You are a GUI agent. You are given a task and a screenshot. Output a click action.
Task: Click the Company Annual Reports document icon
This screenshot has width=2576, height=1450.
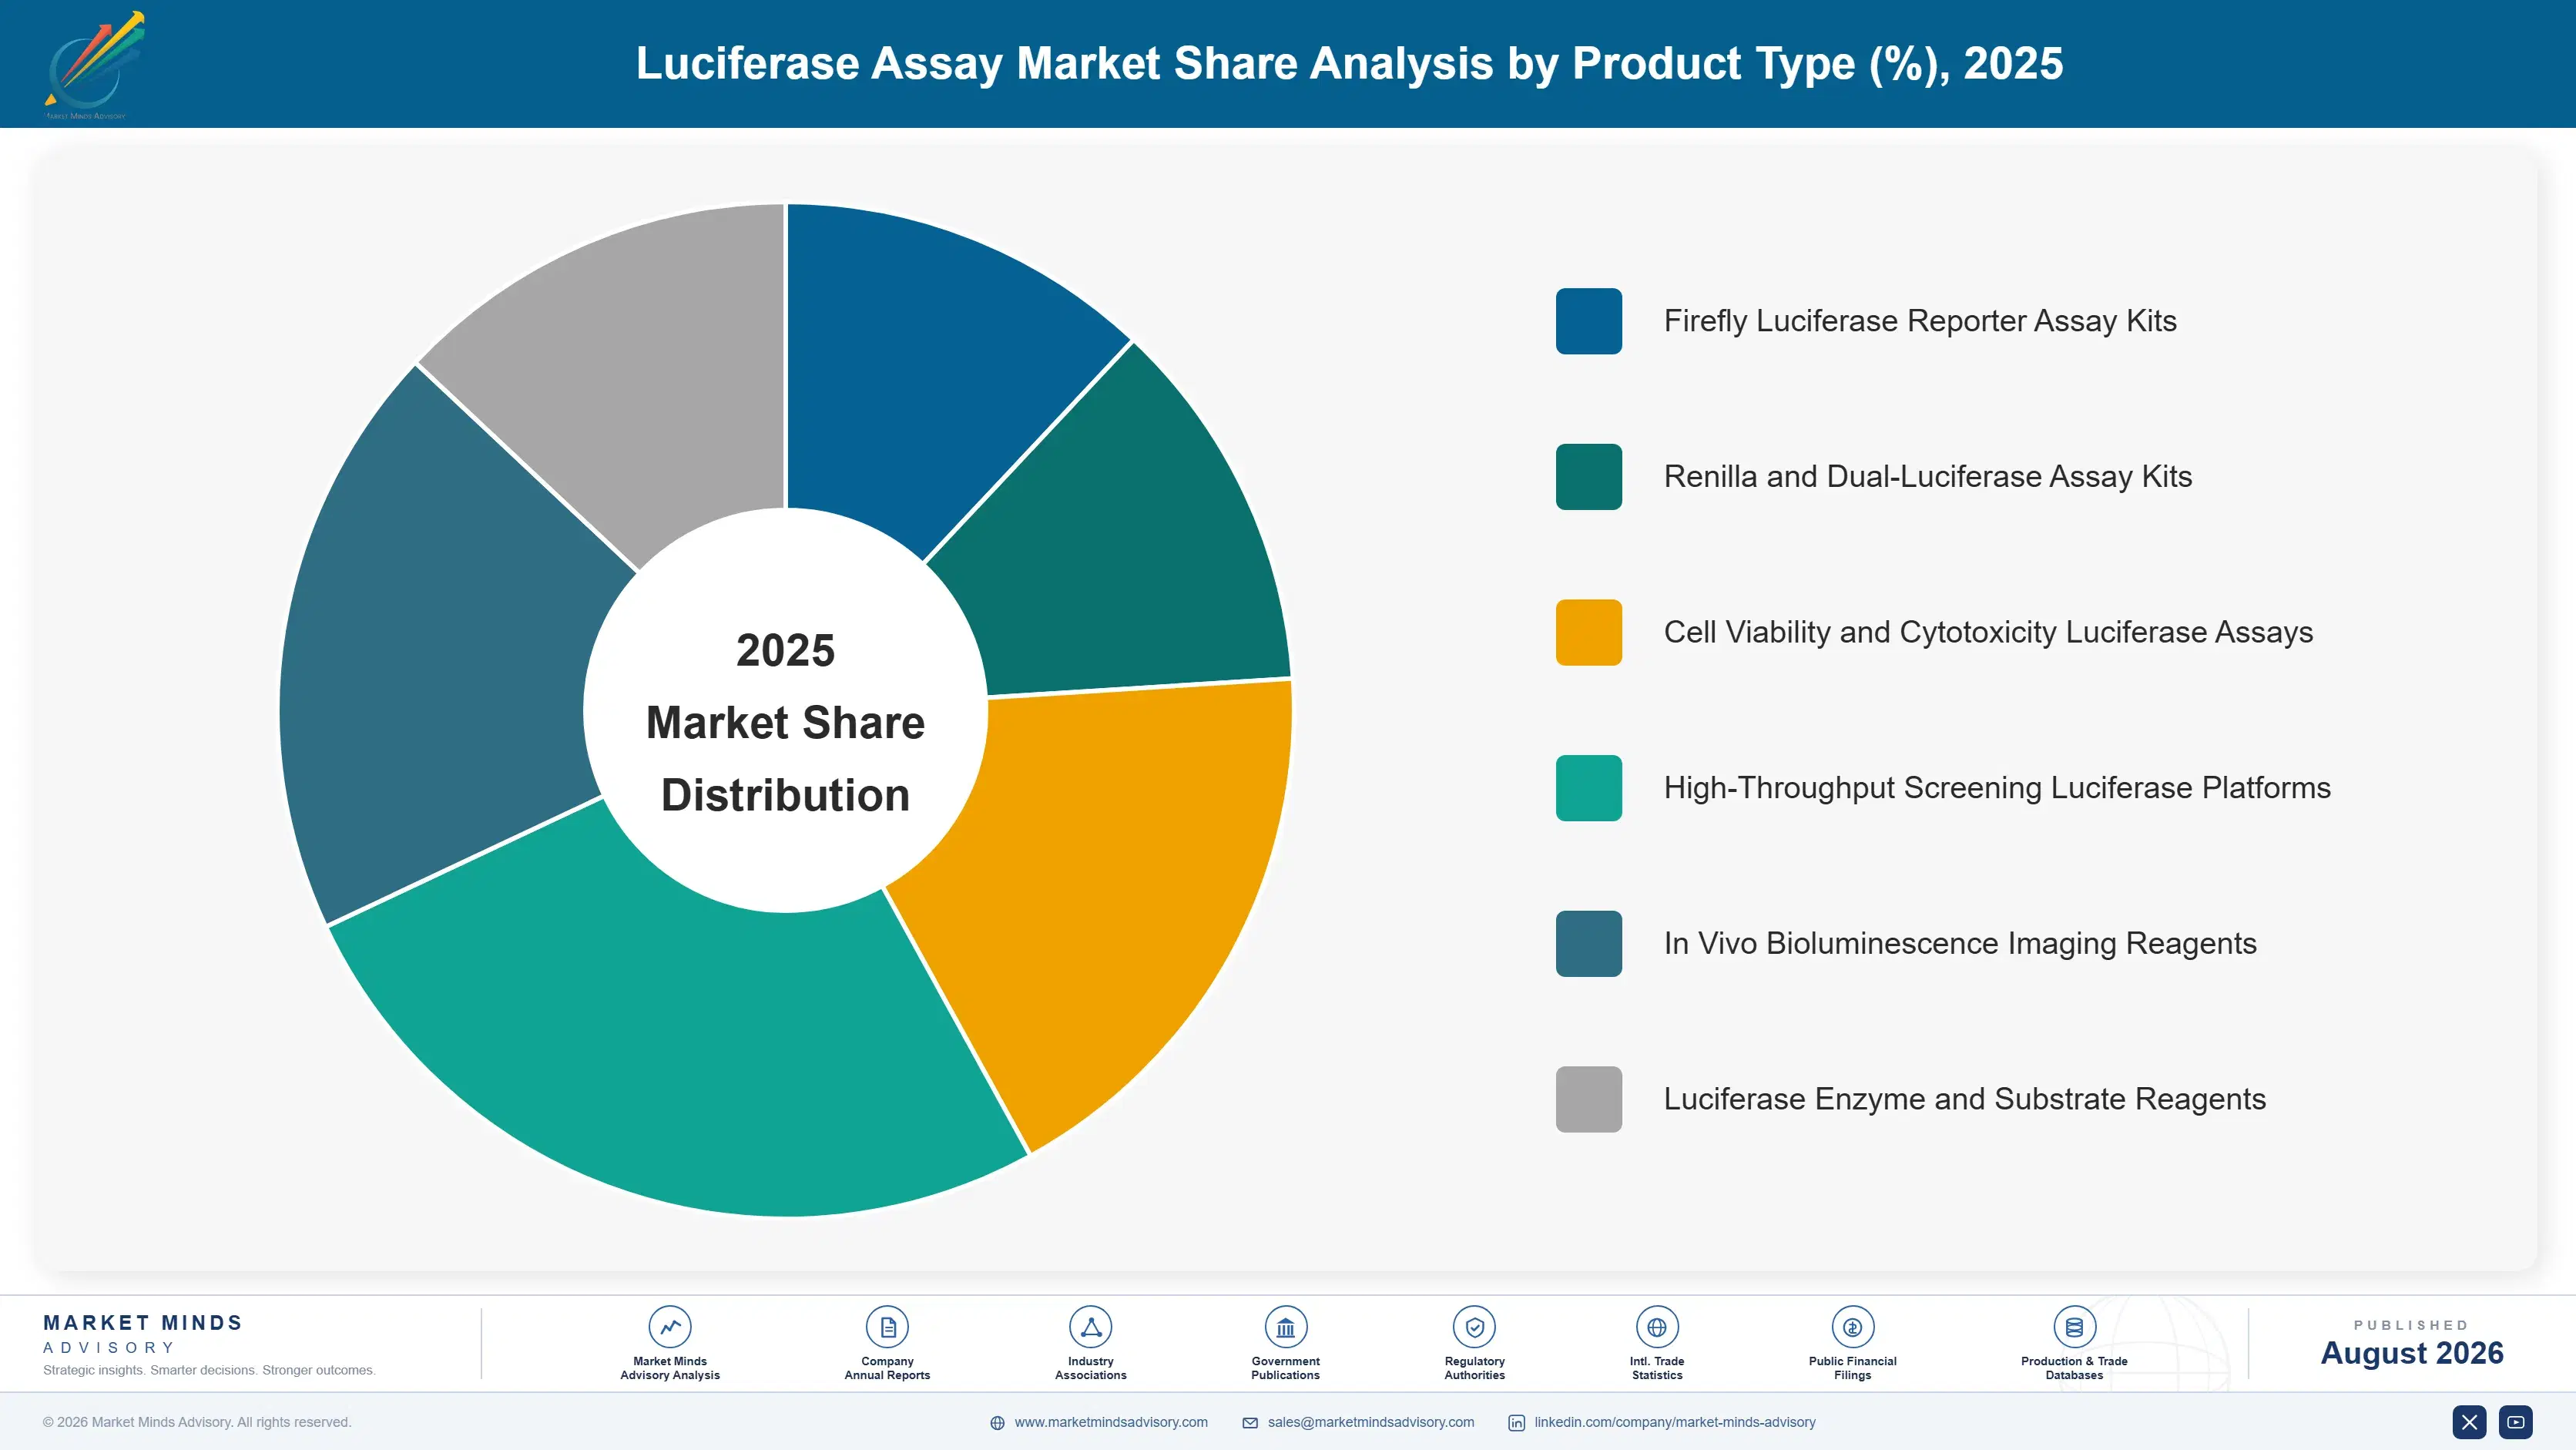click(887, 1327)
